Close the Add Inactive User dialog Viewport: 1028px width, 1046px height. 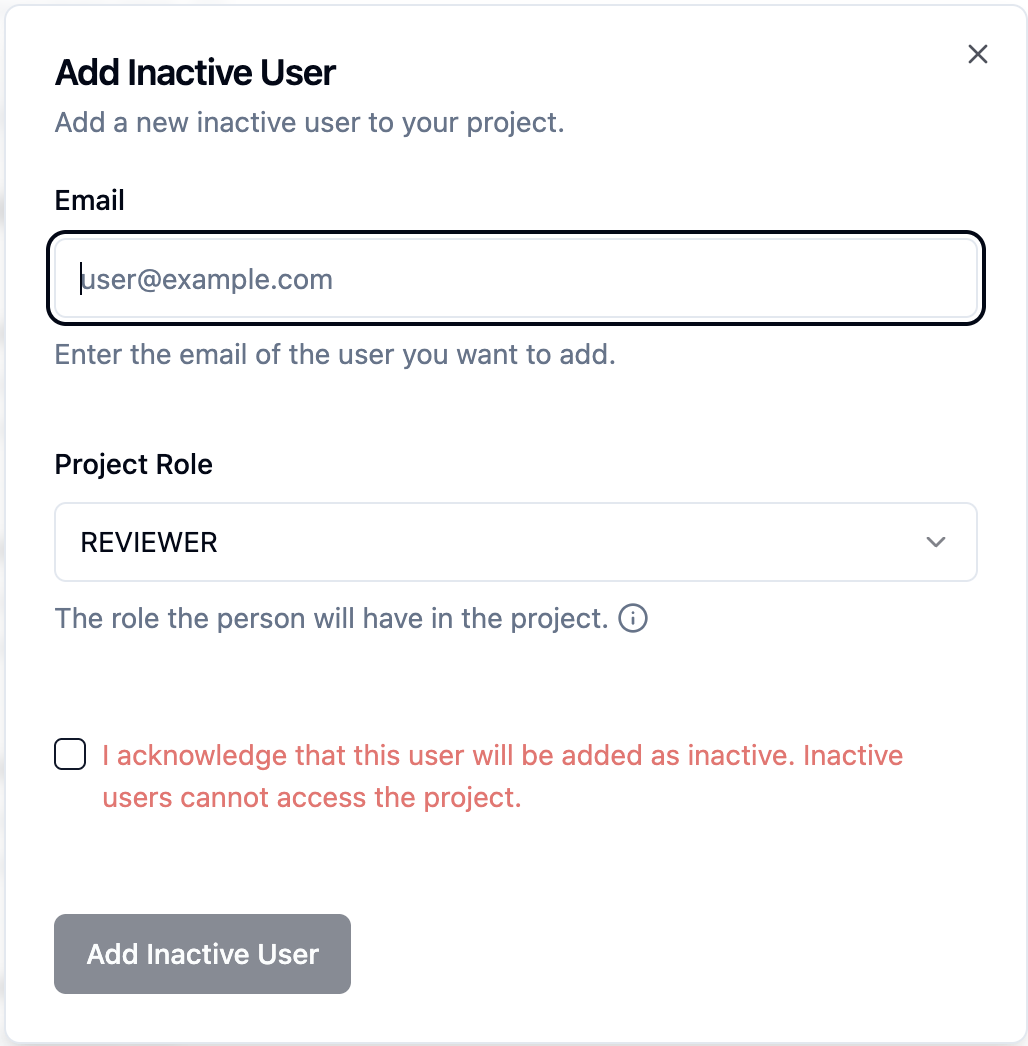[x=978, y=54]
